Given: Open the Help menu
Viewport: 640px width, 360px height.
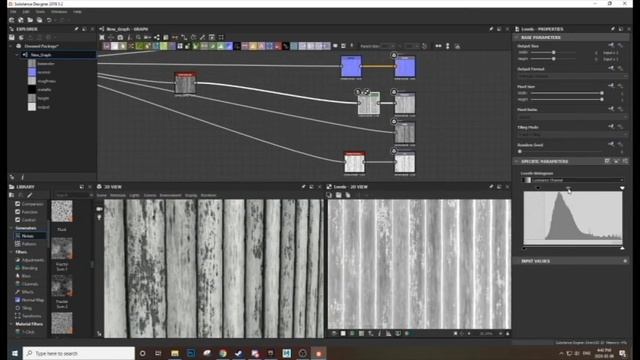Looking at the screenshot, I should (77, 12).
